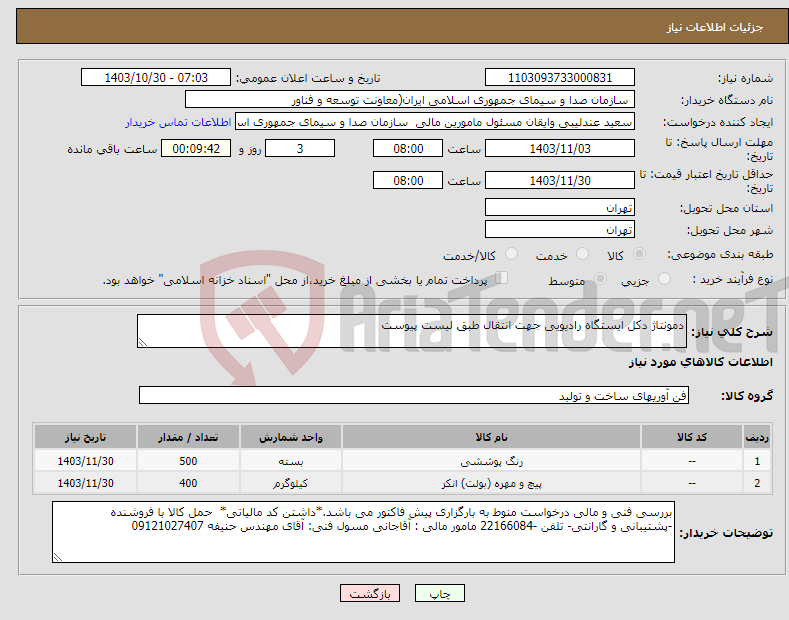Click the ردیف column header

pos(757,437)
